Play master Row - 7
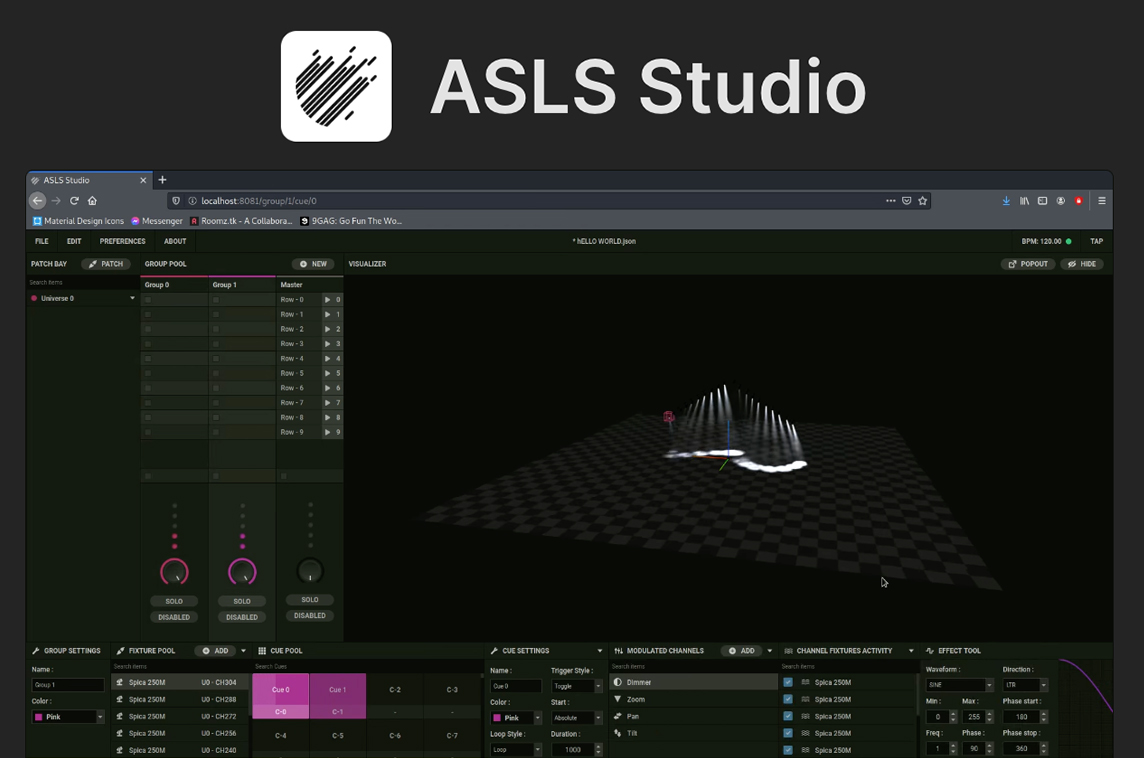The height and width of the screenshot is (758, 1144). 328,403
